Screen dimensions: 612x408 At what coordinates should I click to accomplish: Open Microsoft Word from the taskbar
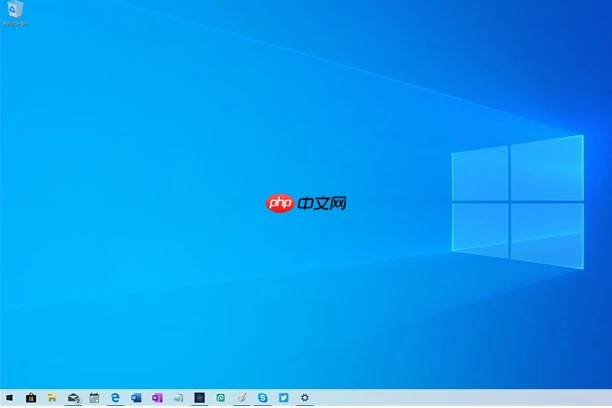[x=136, y=398]
